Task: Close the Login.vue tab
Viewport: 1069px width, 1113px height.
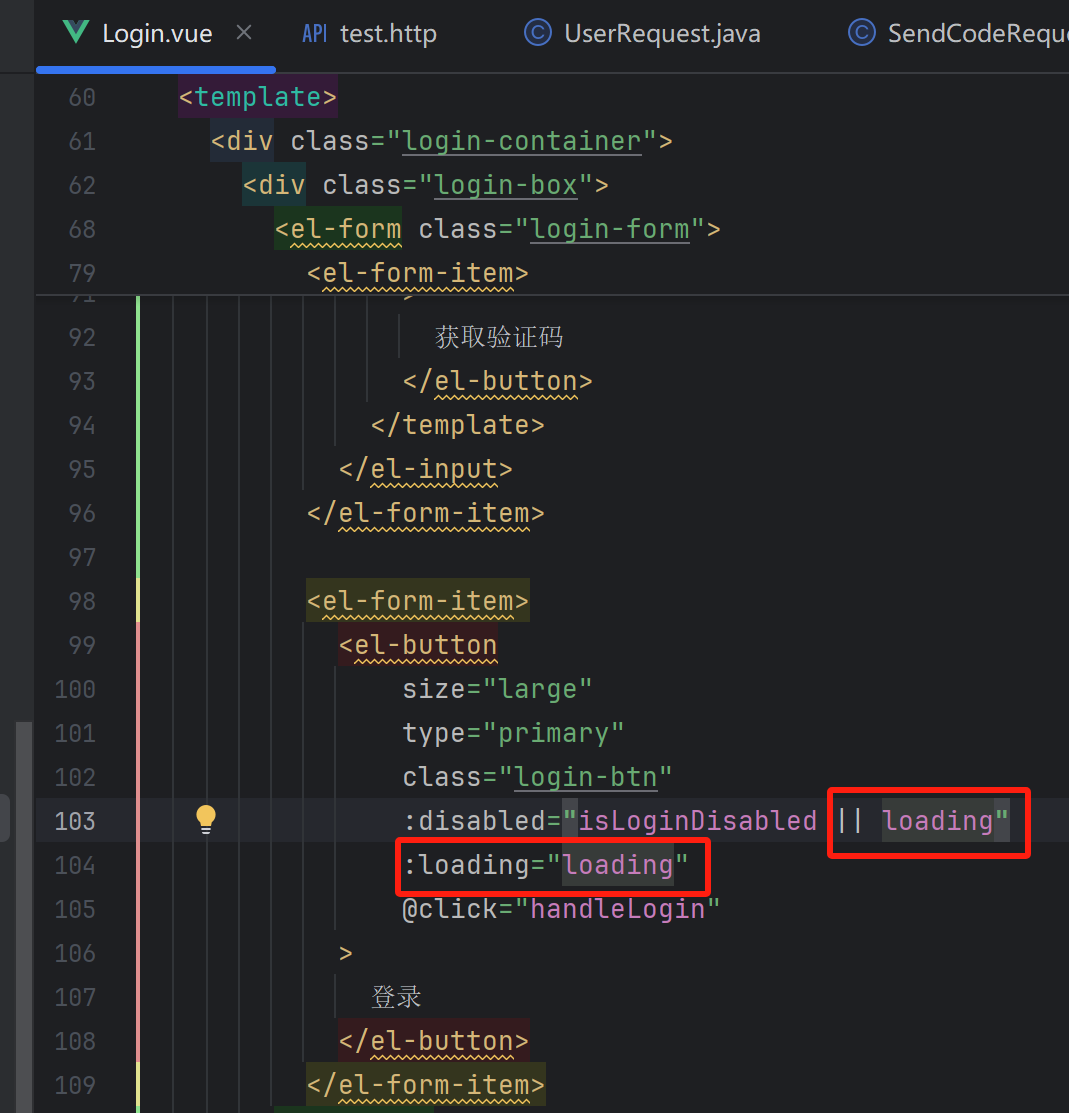Action: [243, 33]
